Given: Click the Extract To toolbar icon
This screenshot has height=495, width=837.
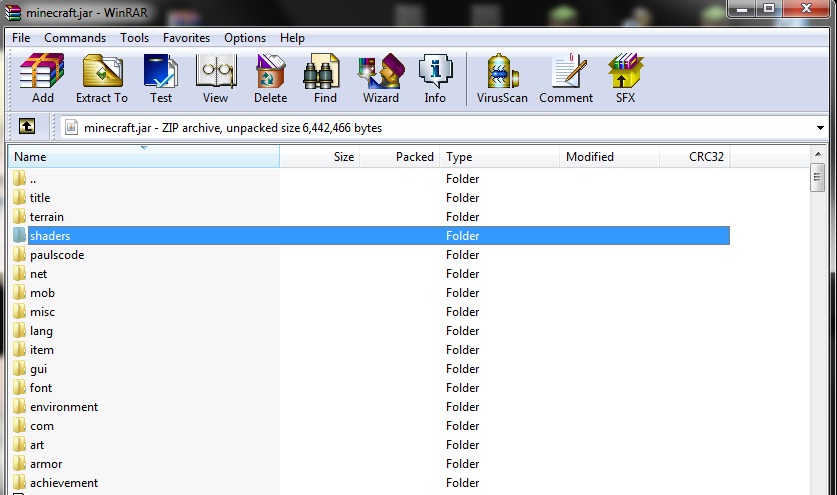Looking at the screenshot, I should 102,71.
